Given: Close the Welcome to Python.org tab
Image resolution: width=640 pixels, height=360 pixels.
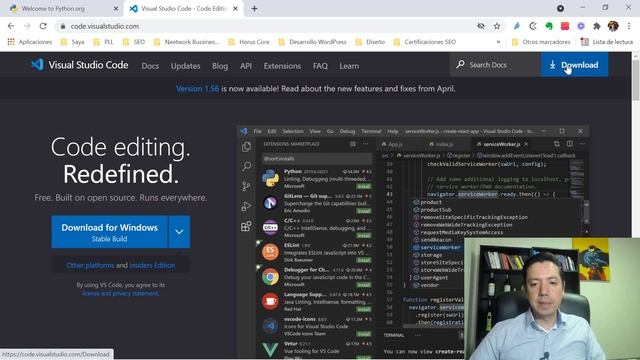Looking at the screenshot, I should pyautogui.click(x=116, y=8).
